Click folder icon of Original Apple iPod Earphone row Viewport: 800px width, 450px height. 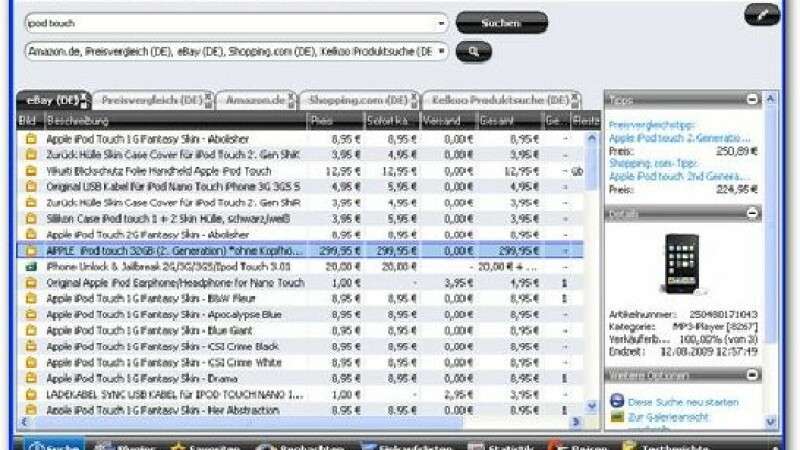point(31,282)
